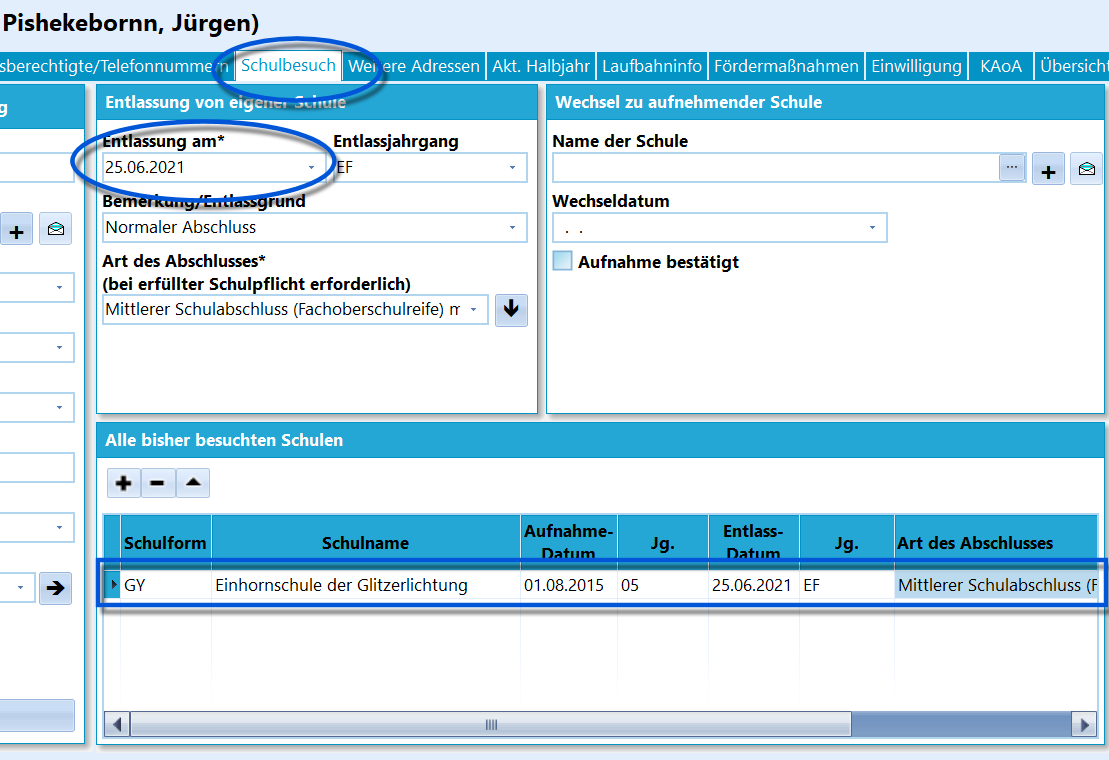Viewport: 1109px width, 760px height.
Task: Open the Einwilligung tab
Action: tap(917, 66)
